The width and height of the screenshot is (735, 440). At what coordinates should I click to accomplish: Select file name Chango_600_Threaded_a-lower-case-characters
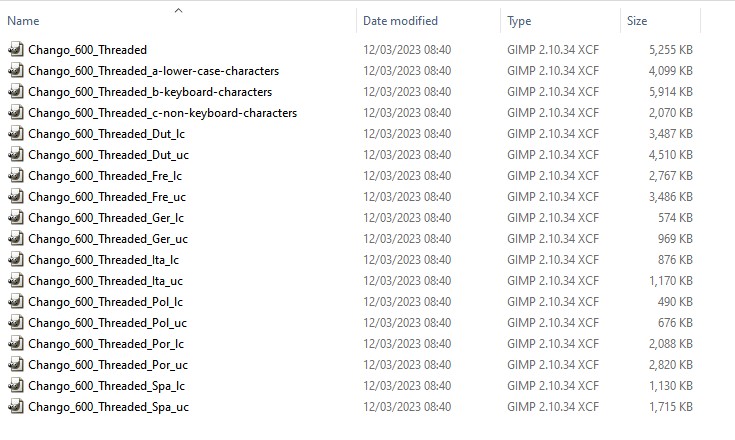(154, 71)
